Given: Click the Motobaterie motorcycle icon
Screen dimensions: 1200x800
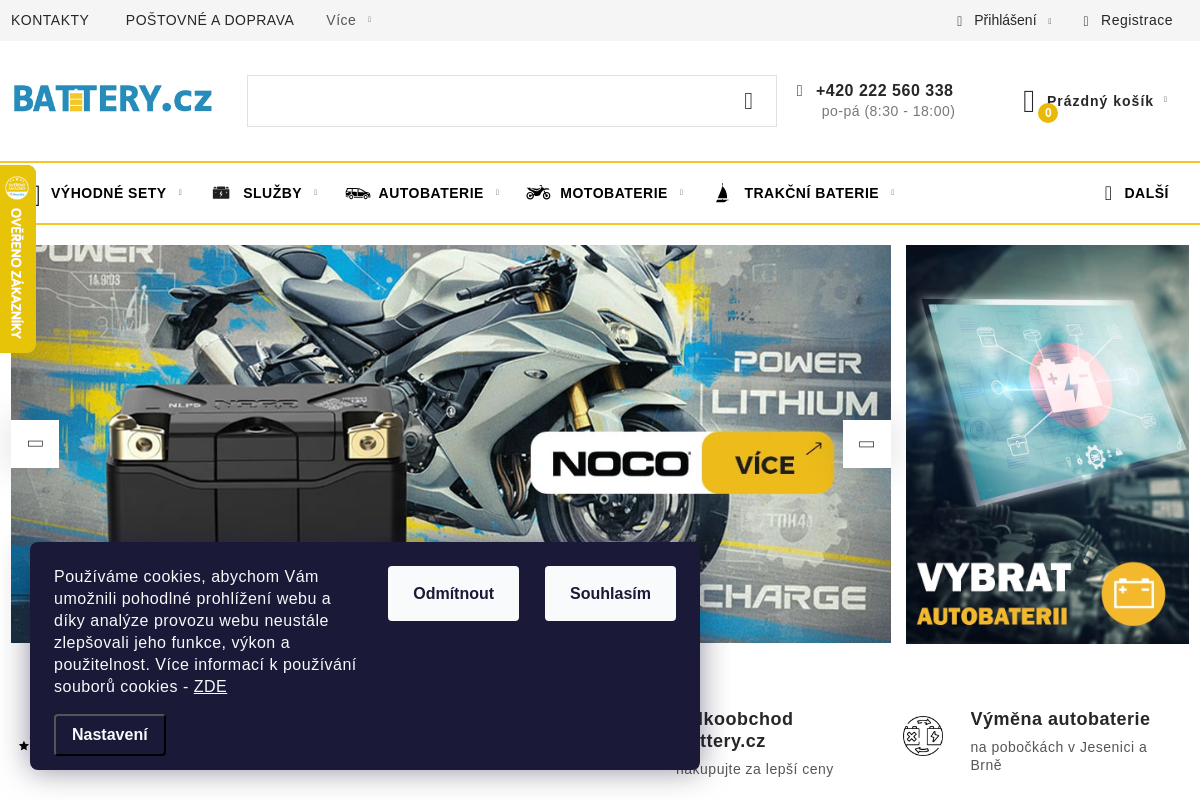Looking at the screenshot, I should [538, 193].
